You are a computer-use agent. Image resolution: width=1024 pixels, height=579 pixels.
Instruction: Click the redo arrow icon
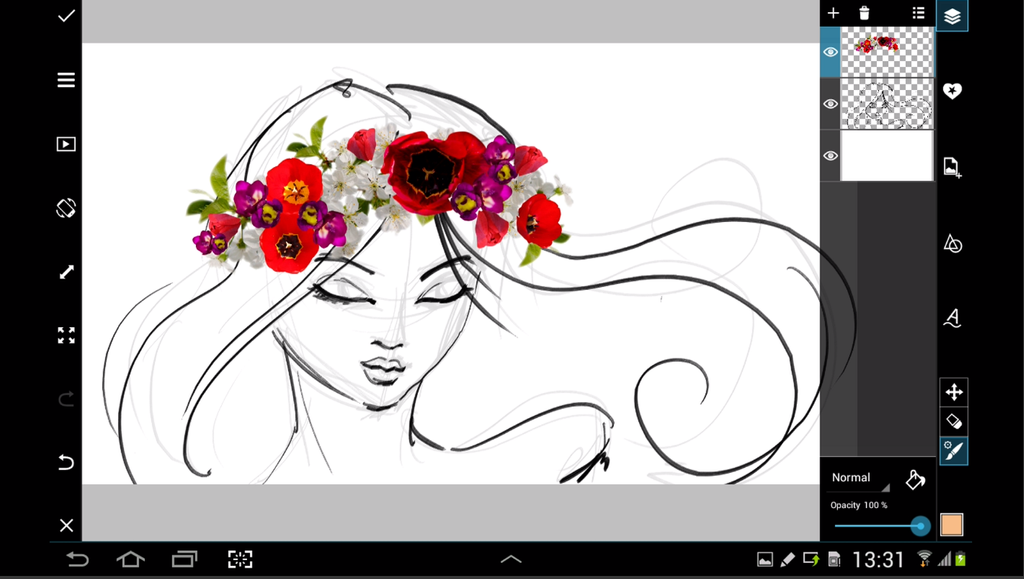[66, 399]
